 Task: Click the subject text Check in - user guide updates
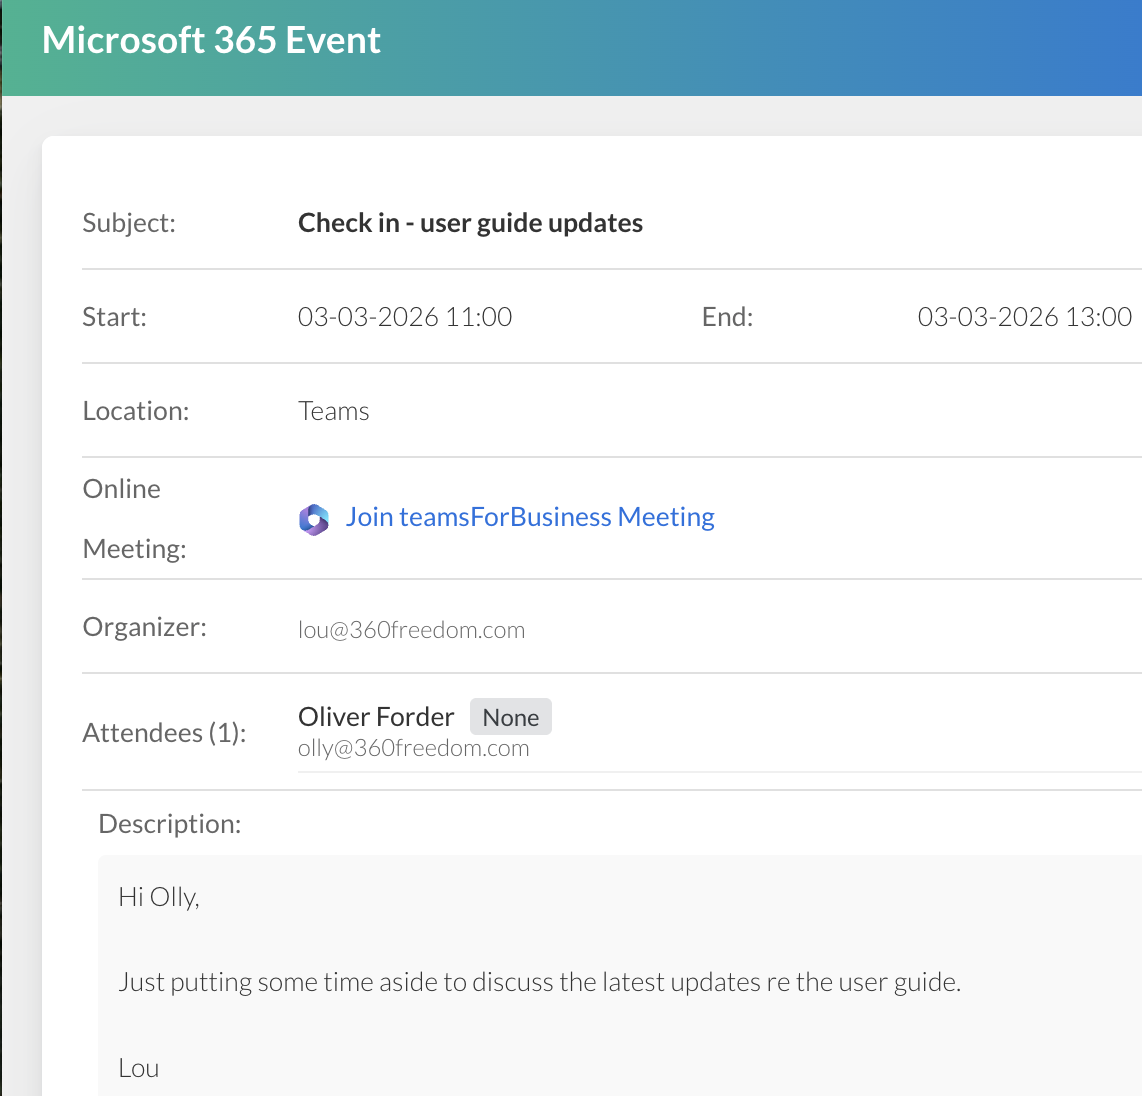470,223
